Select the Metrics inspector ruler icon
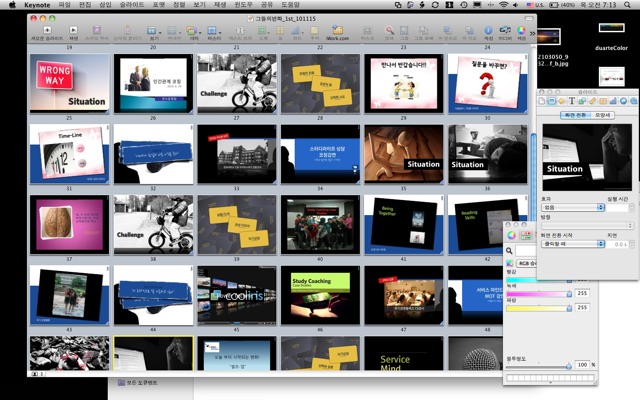This screenshot has width=640, height=400. [592, 101]
